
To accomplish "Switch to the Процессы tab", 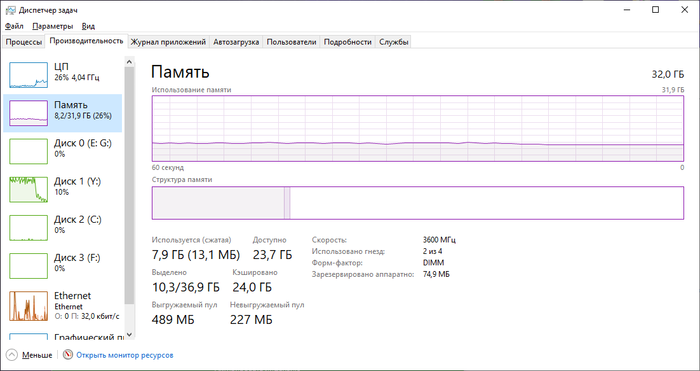I will (x=24, y=42).
